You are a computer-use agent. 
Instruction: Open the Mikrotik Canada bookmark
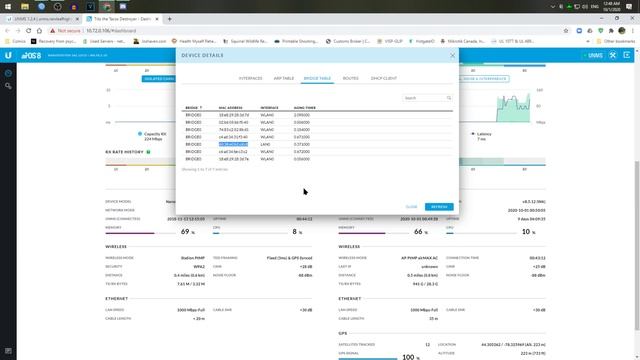point(462,41)
